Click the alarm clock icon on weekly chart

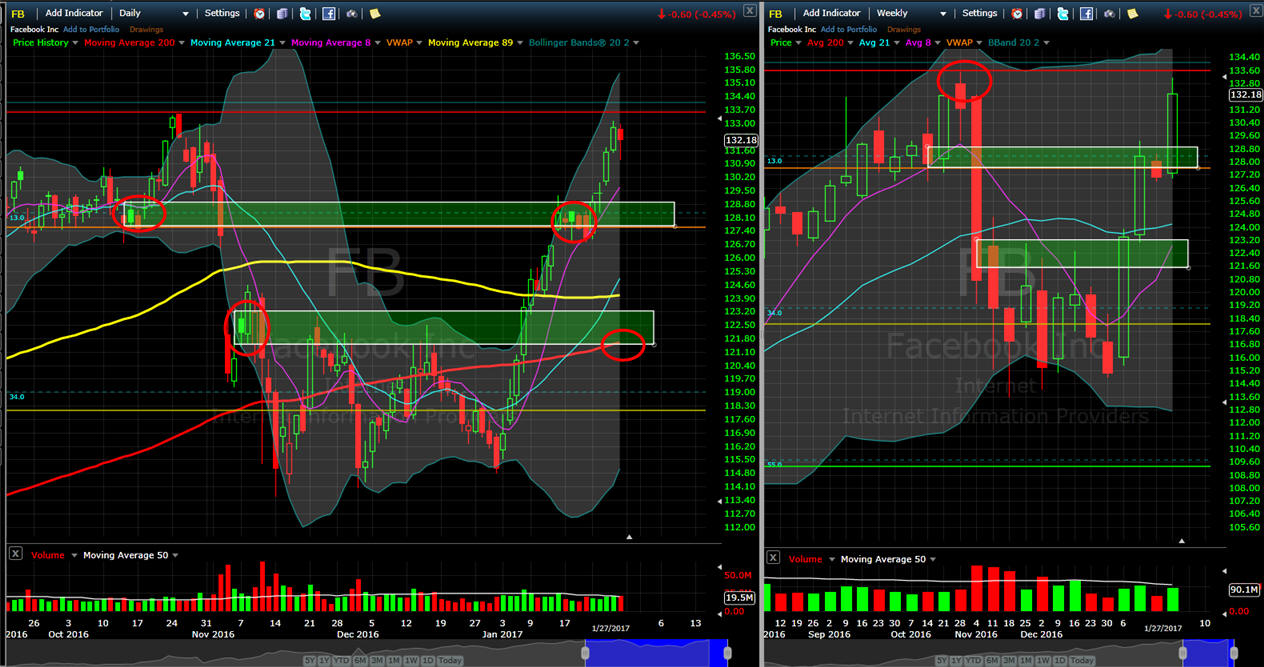1018,14
